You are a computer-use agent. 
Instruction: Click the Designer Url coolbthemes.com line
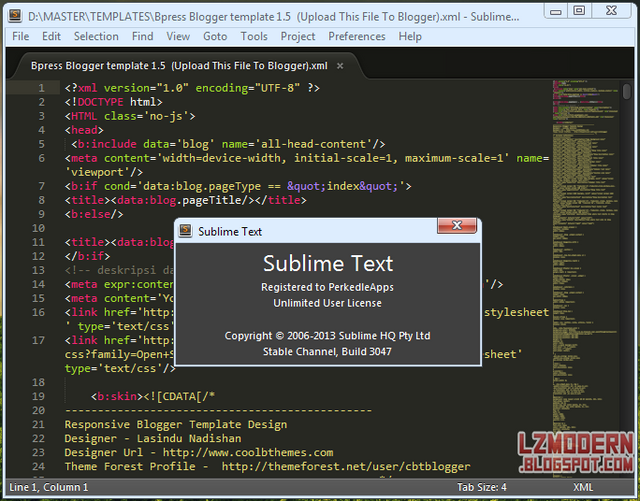(x=199, y=452)
